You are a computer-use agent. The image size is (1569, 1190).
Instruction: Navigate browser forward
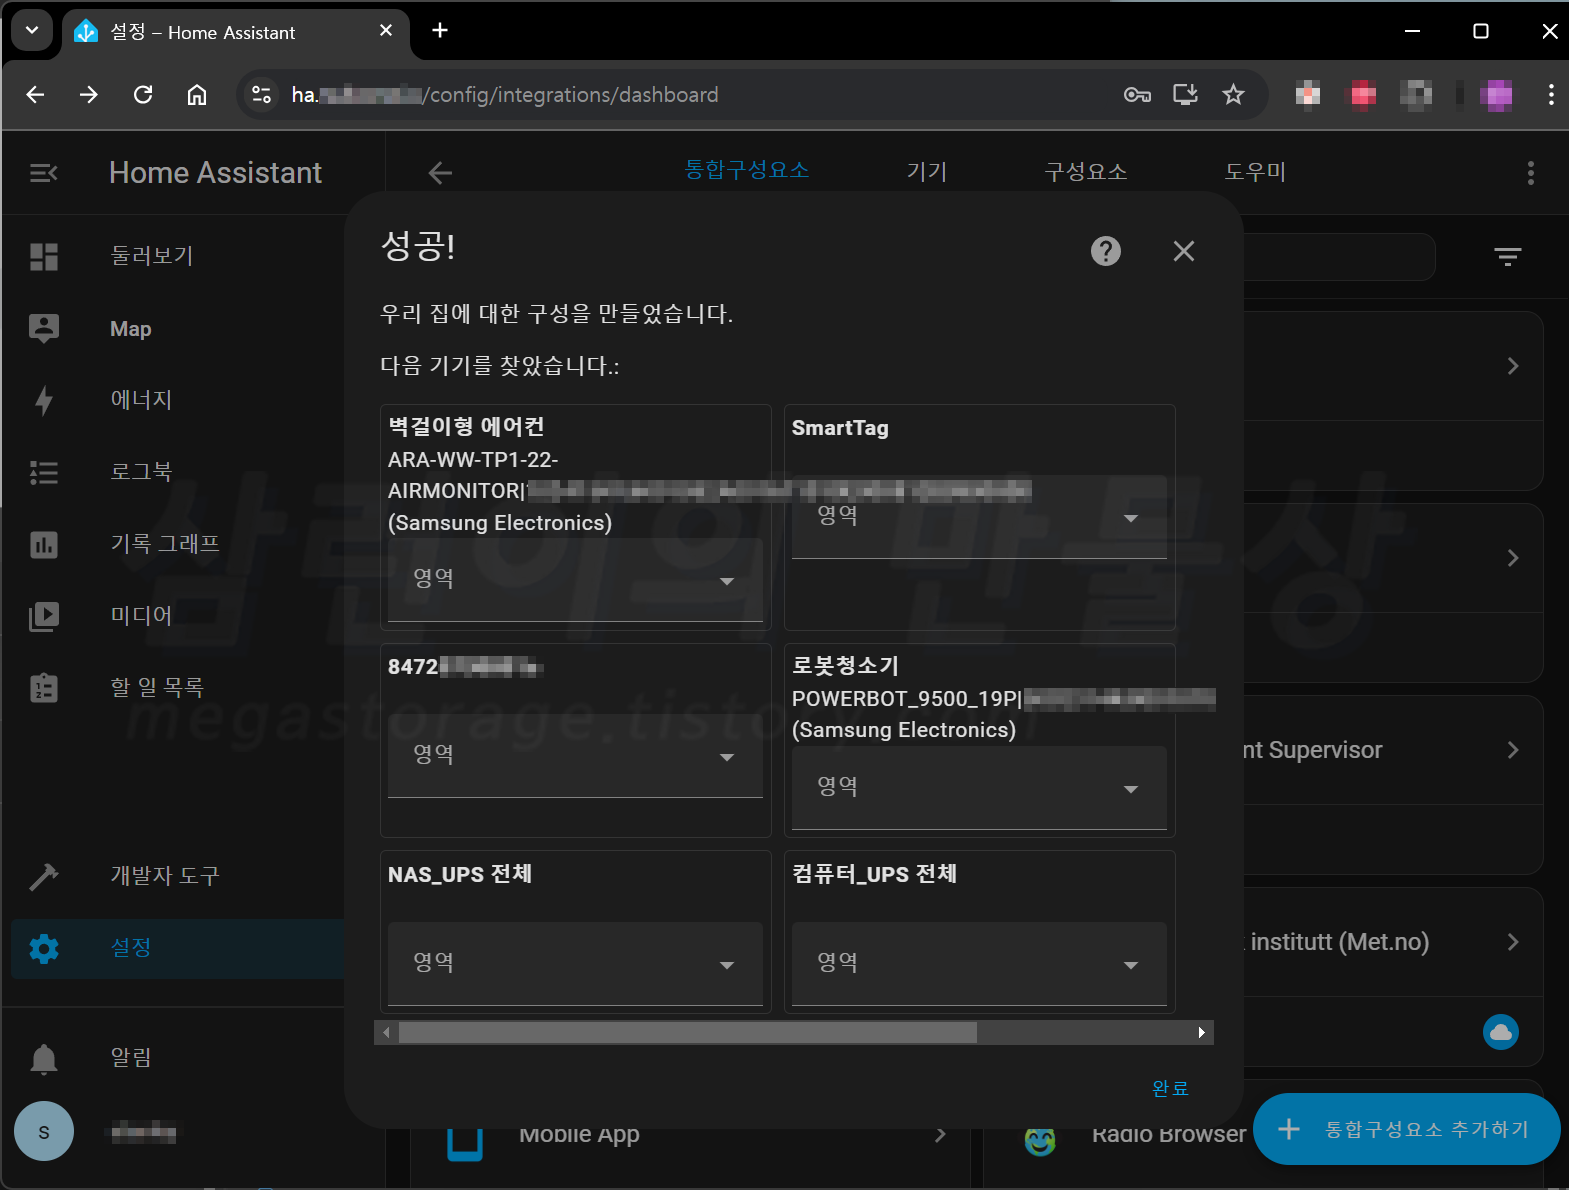click(89, 94)
